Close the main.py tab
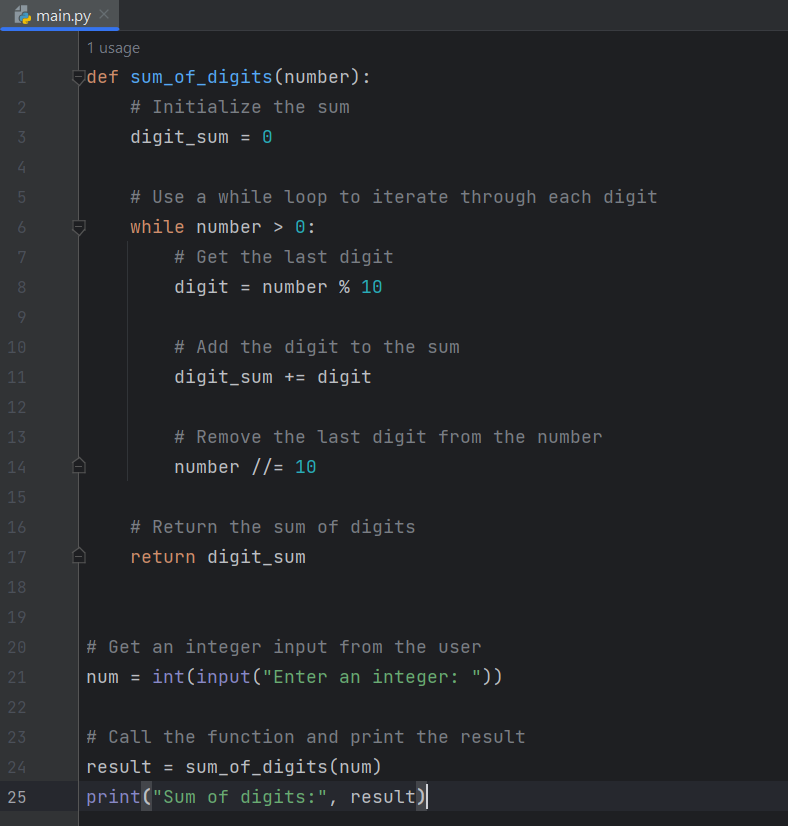 pyautogui.click(x=104, y=15)
